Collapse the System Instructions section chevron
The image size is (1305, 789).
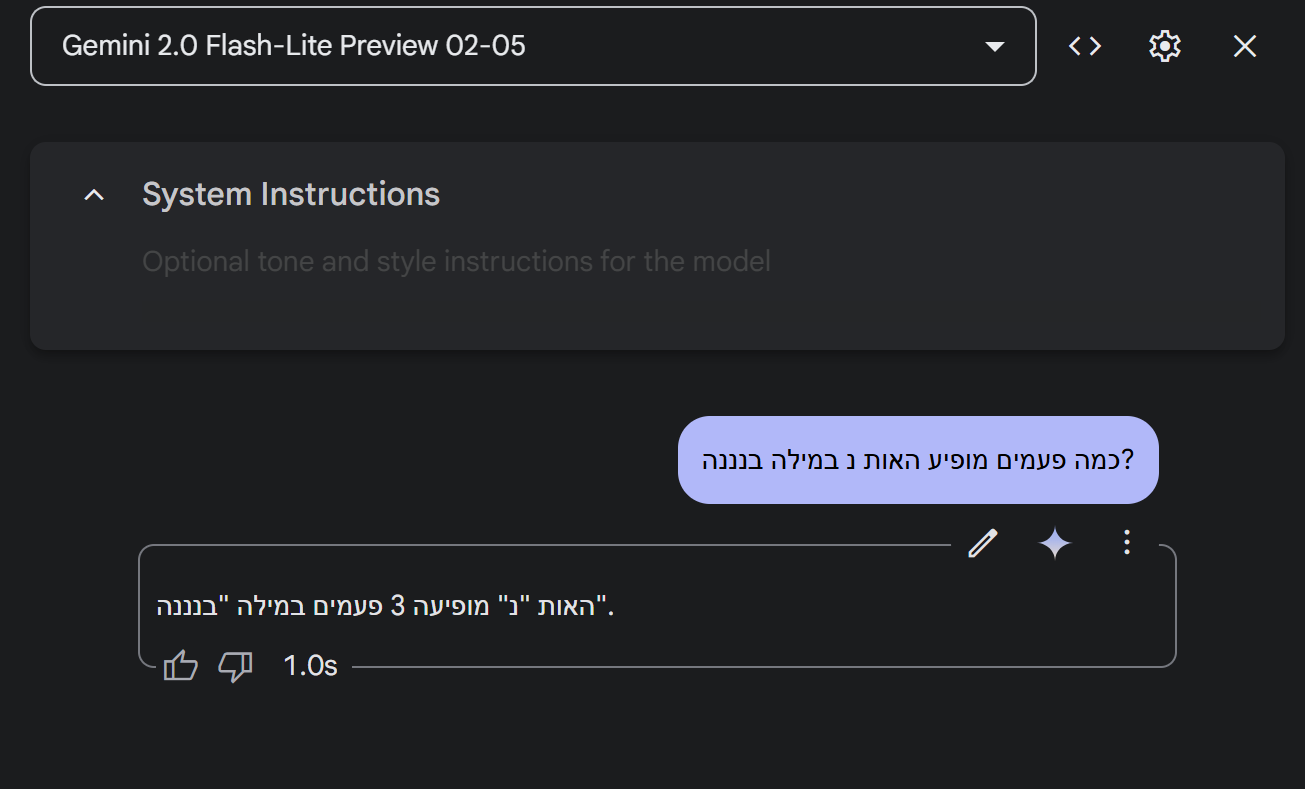tap(94, 195)
